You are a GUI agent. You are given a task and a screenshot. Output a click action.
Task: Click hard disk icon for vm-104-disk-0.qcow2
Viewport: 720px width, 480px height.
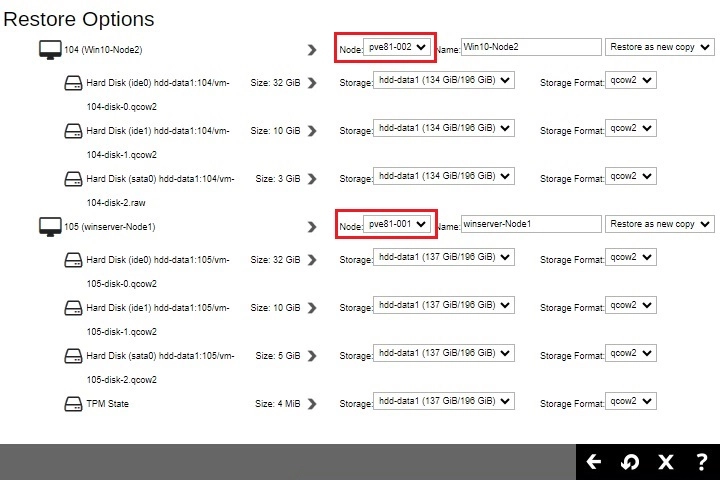click(73, 84)
